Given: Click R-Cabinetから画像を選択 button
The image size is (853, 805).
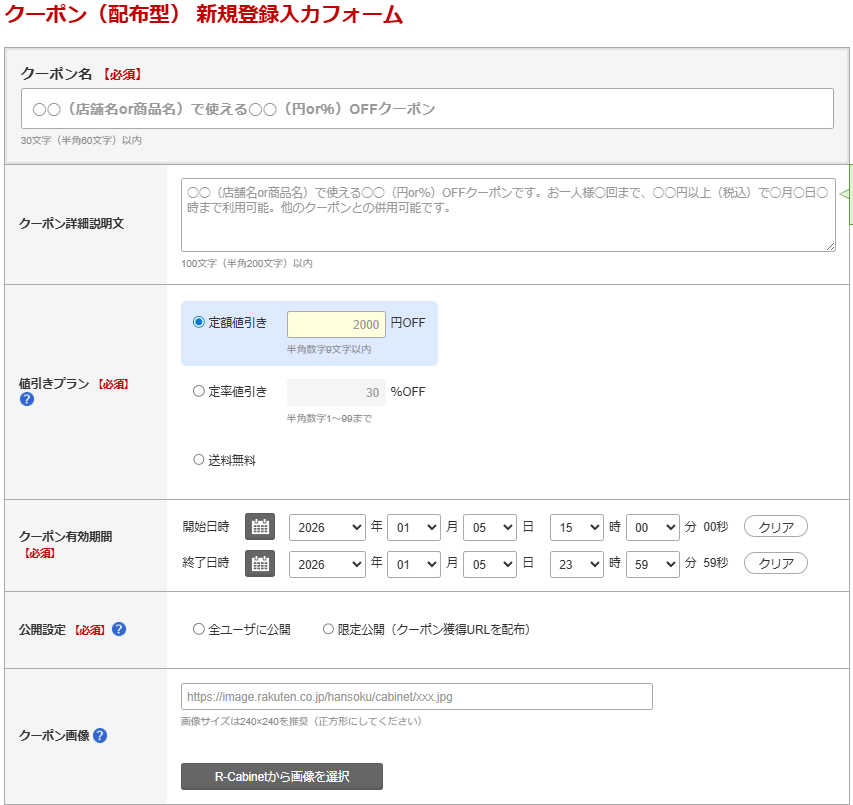Looking at the screenshot, I should pos(281,777).
